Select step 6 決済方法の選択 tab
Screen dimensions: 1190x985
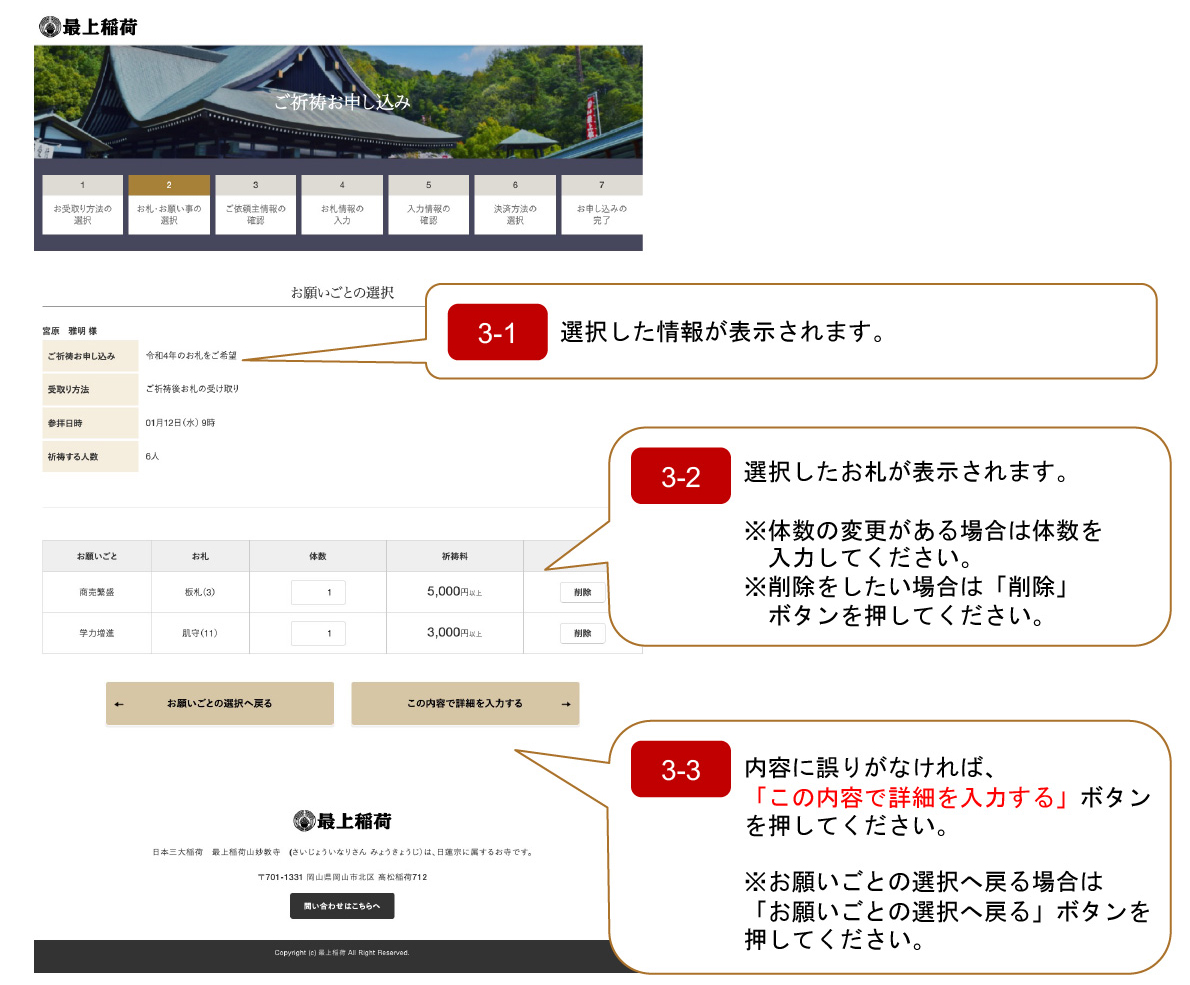coord(515,205)
